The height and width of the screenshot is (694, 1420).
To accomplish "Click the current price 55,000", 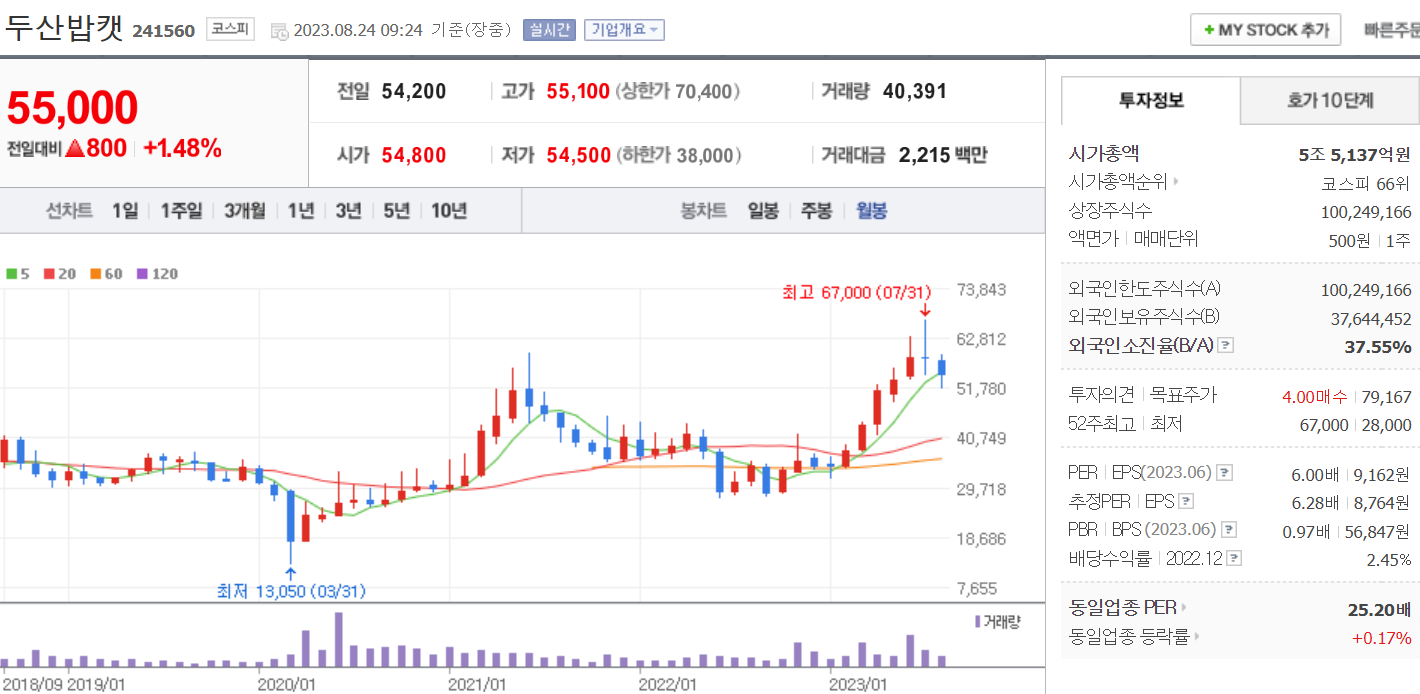I will pyautogui.click(x=72, y=107).
